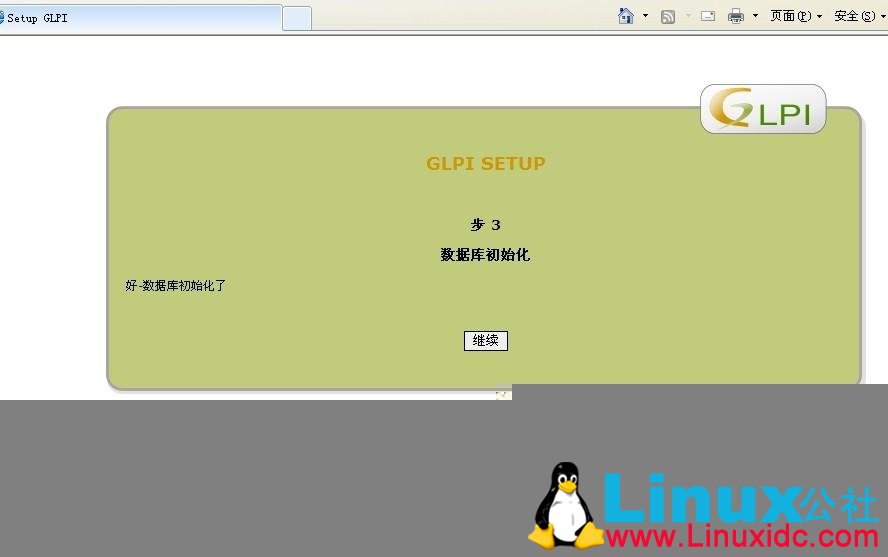Click the favicon on the Setup GLPI tab
This screenshot has width=888, height=557.
[x=2, y=18]
